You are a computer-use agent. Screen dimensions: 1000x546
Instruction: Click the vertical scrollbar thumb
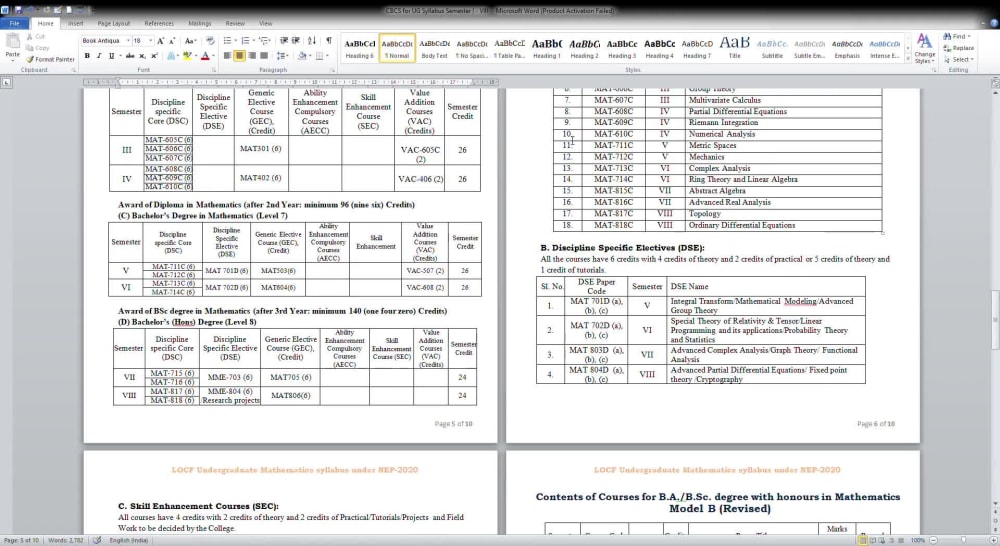click(995, 319)
